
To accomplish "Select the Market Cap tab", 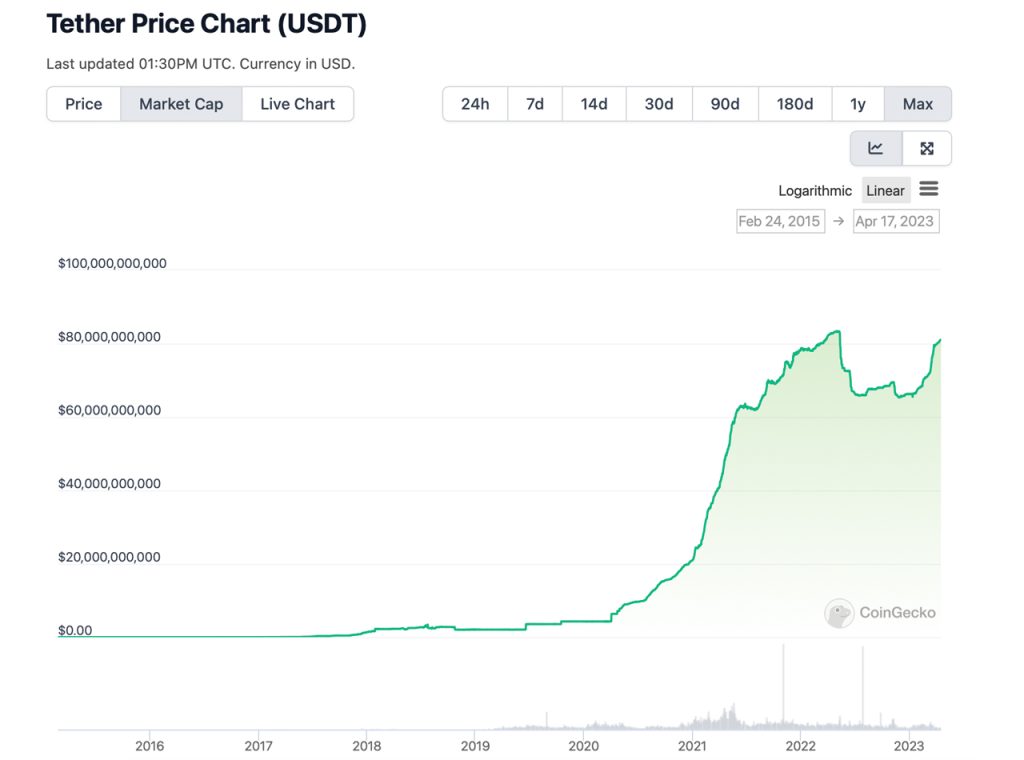I will point(181,103).
